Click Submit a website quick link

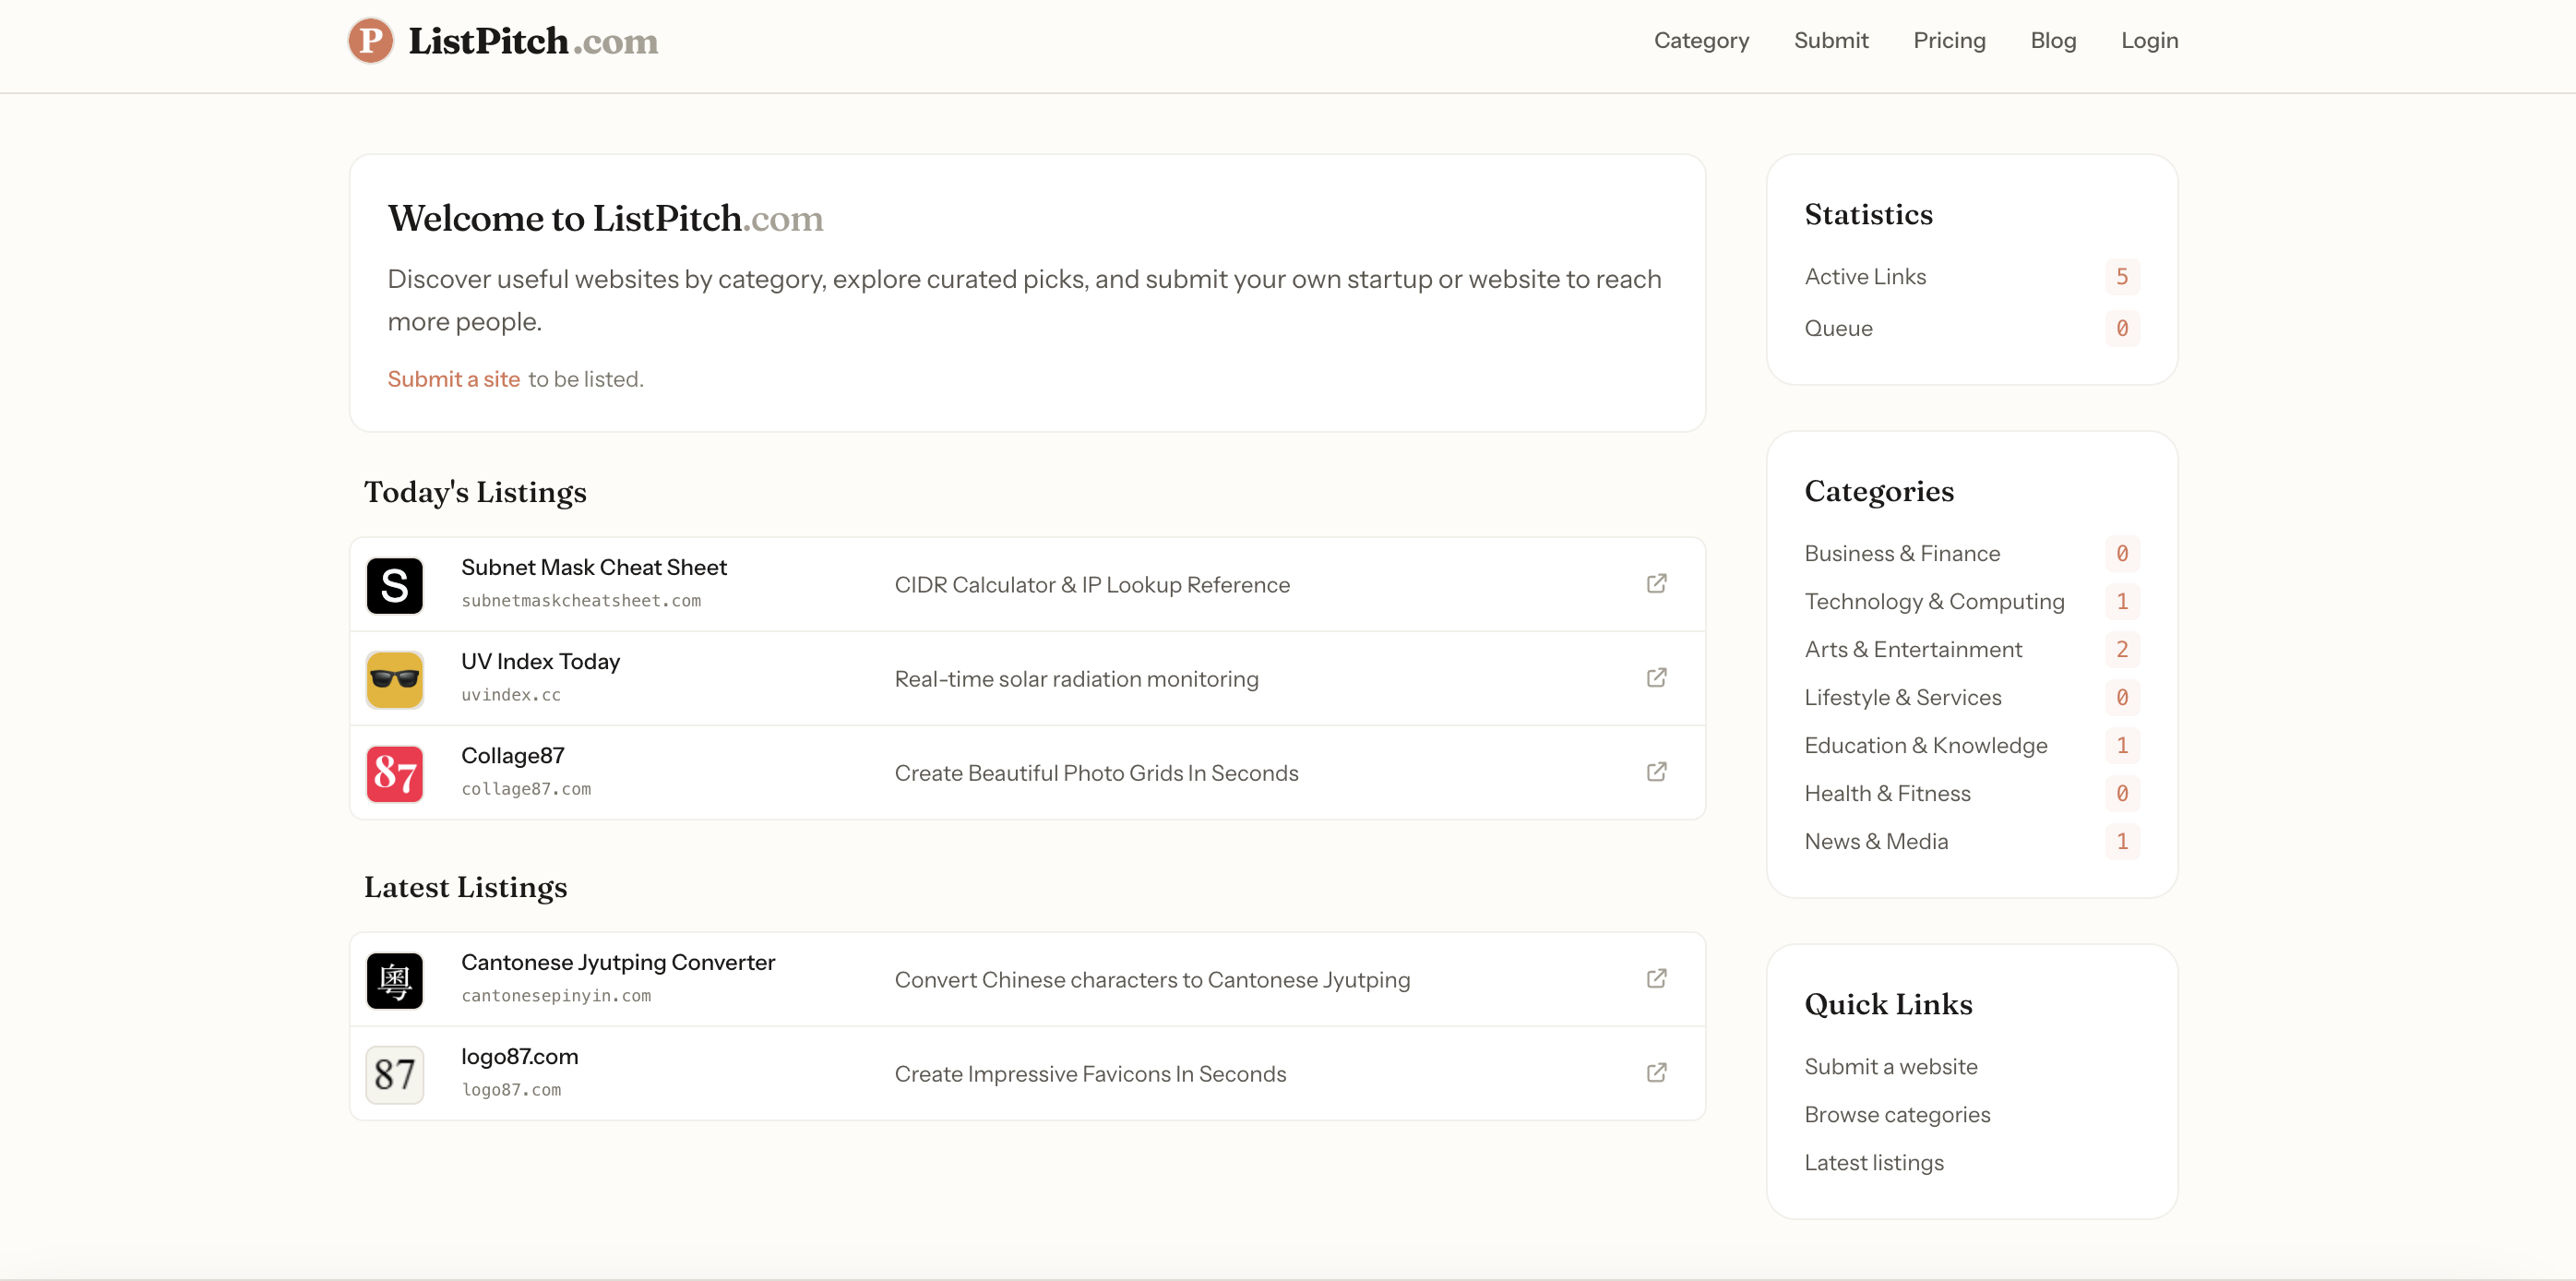[x=1890, y=1066]
